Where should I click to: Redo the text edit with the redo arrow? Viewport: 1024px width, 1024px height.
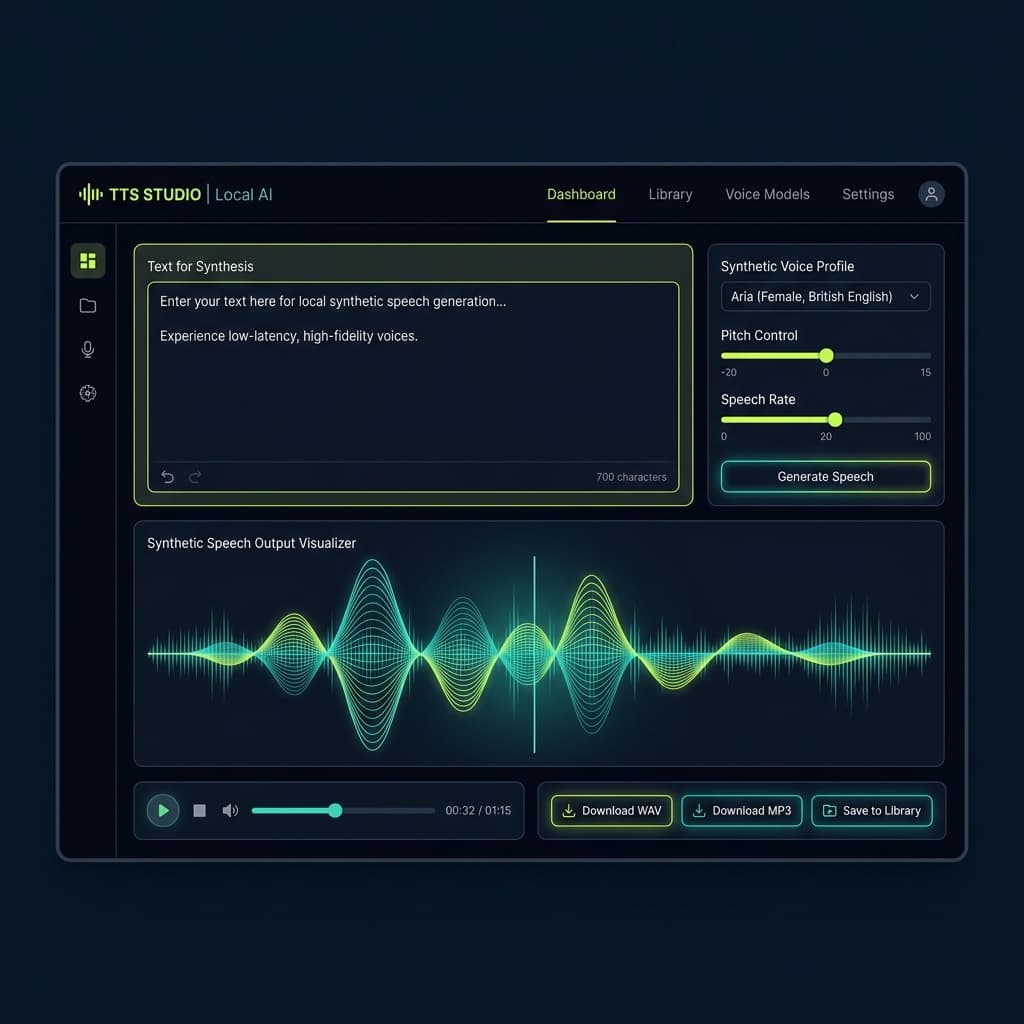195,477
